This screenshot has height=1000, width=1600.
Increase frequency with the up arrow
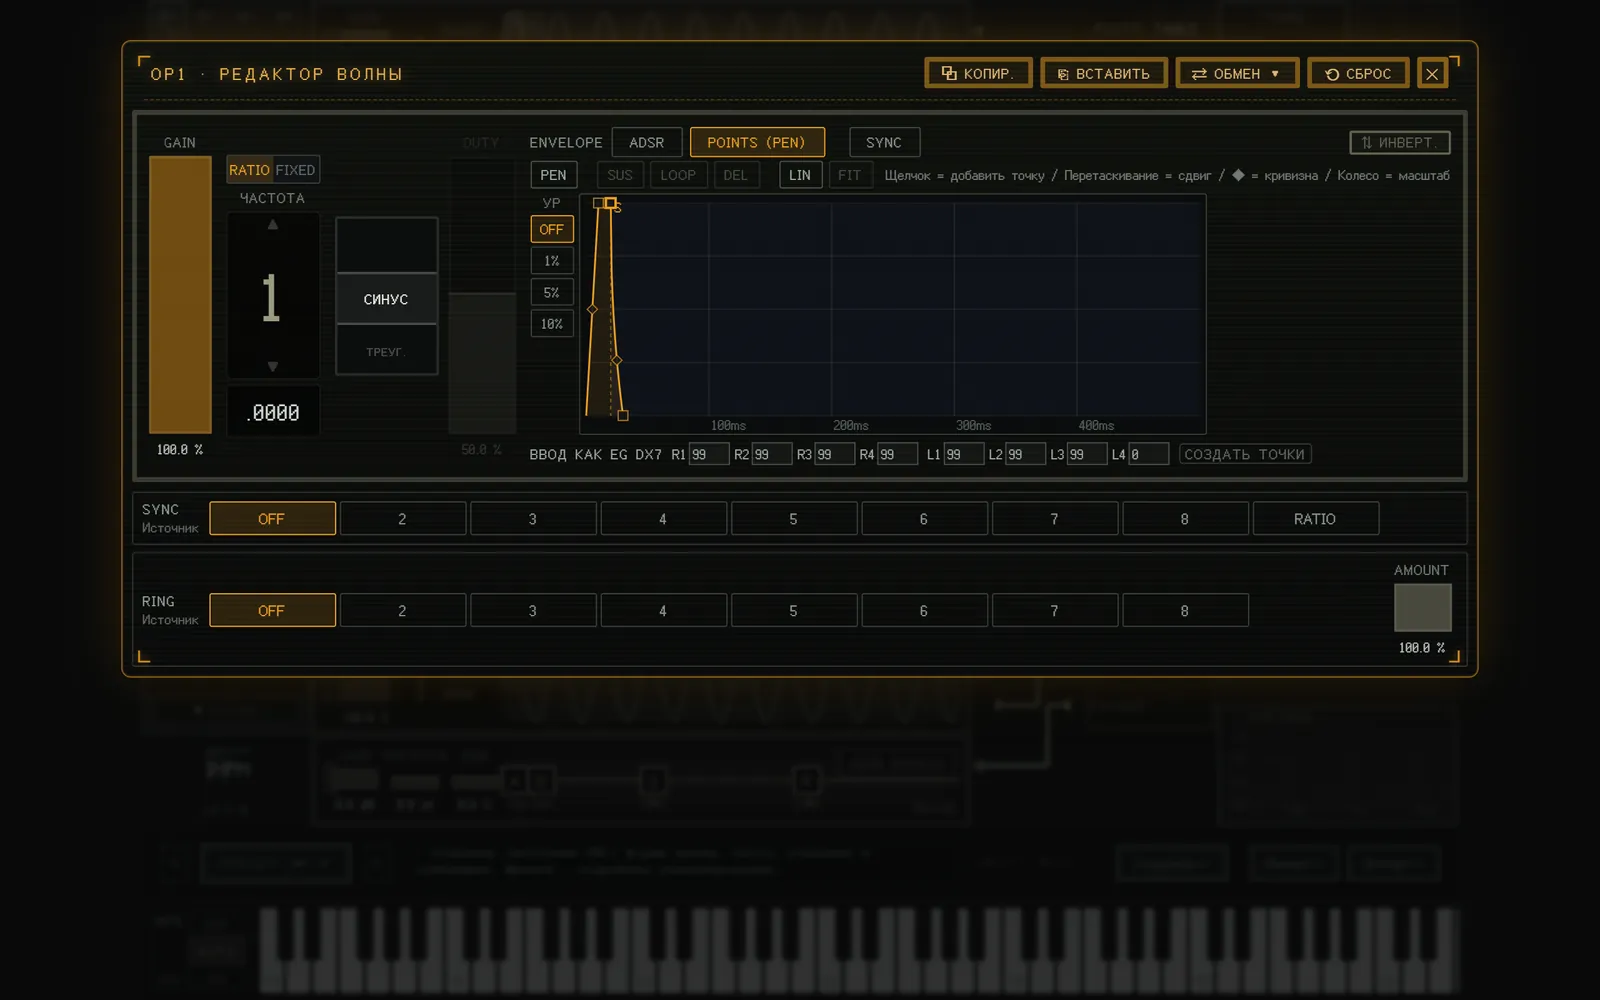click(x=272, y=225)
